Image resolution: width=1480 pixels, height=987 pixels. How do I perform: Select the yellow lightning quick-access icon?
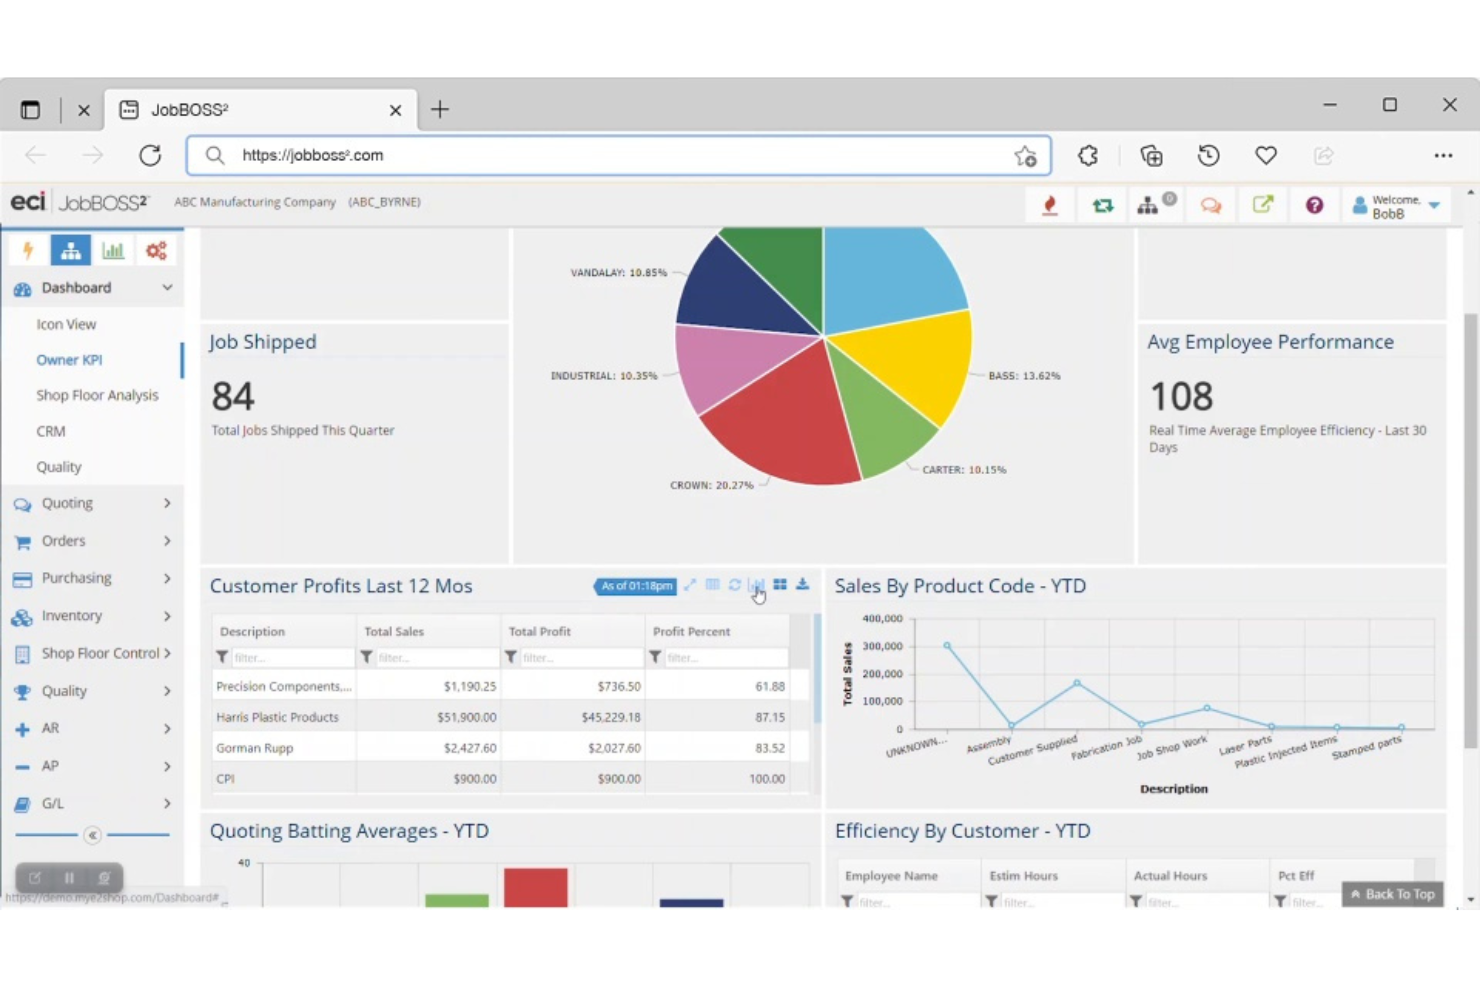click(x=27, y=250)
